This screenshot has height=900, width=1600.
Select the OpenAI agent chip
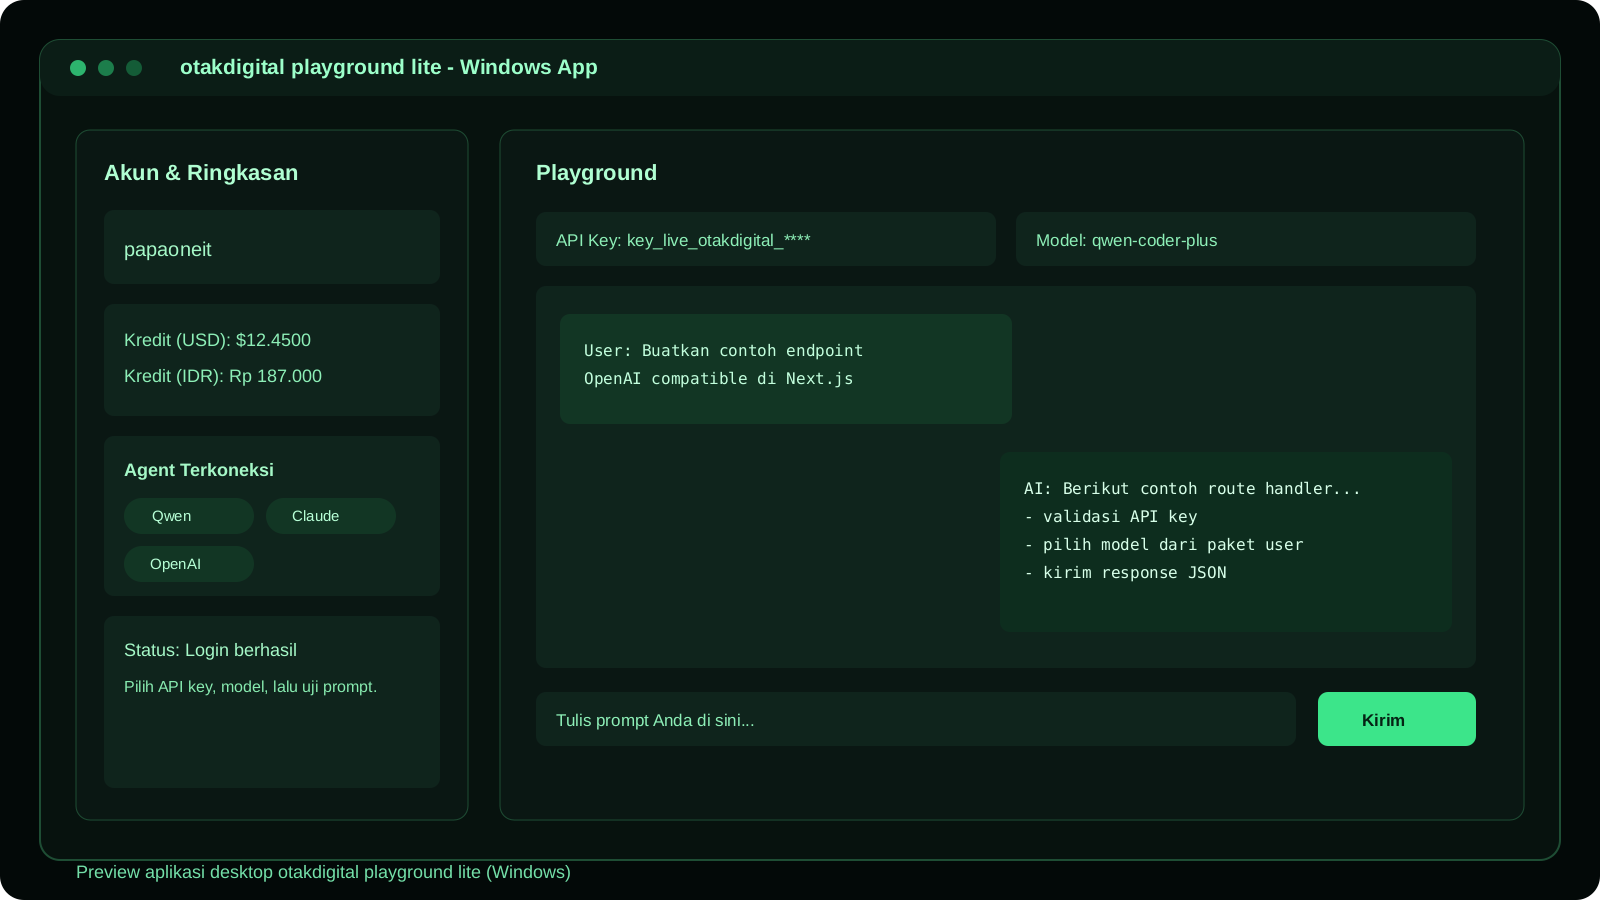coord(188,564)
